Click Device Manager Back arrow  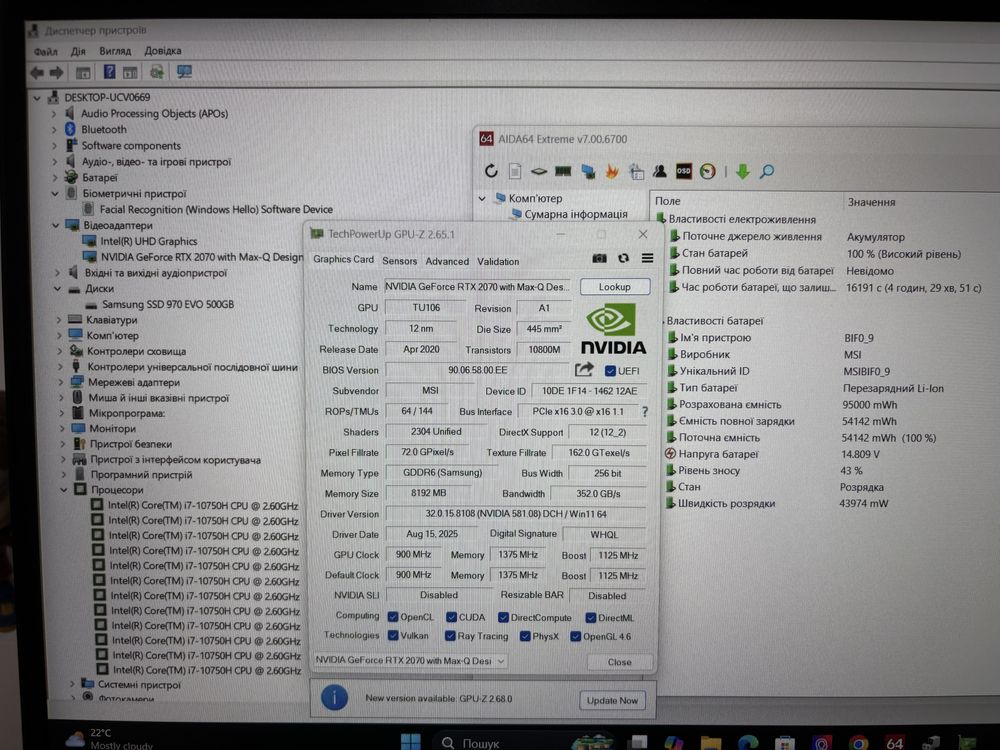pyautogui.click(x=37, y=73)
